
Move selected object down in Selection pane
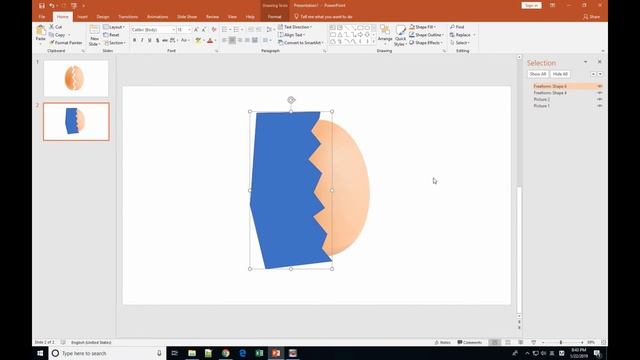pos(600,74)
